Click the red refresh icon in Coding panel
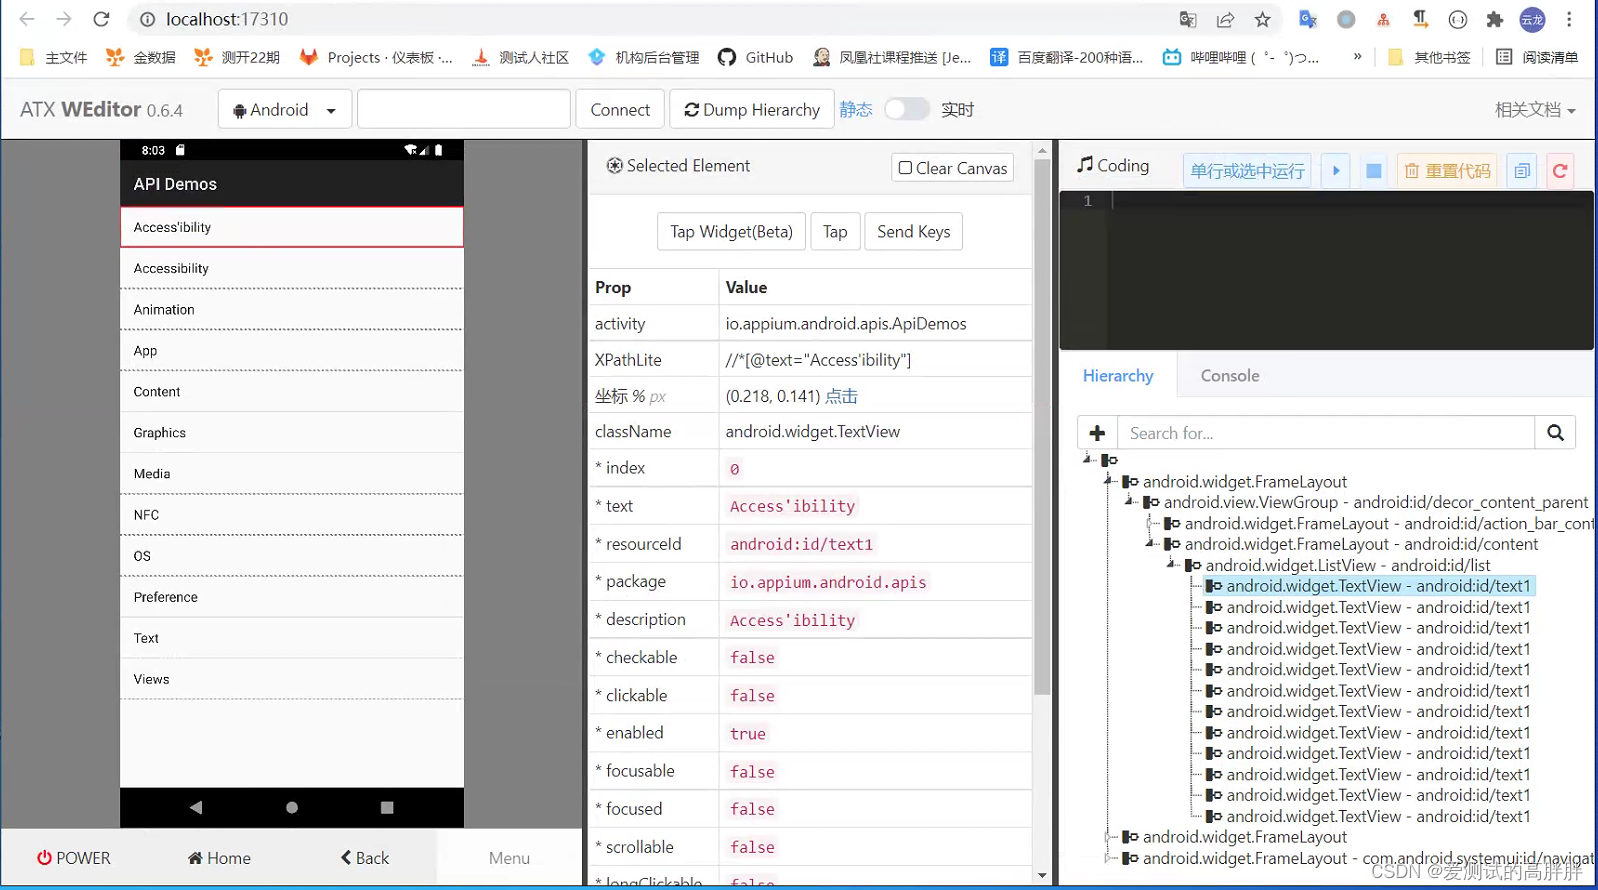This screenshot has height=890, width=1598. click(1560, 171)
